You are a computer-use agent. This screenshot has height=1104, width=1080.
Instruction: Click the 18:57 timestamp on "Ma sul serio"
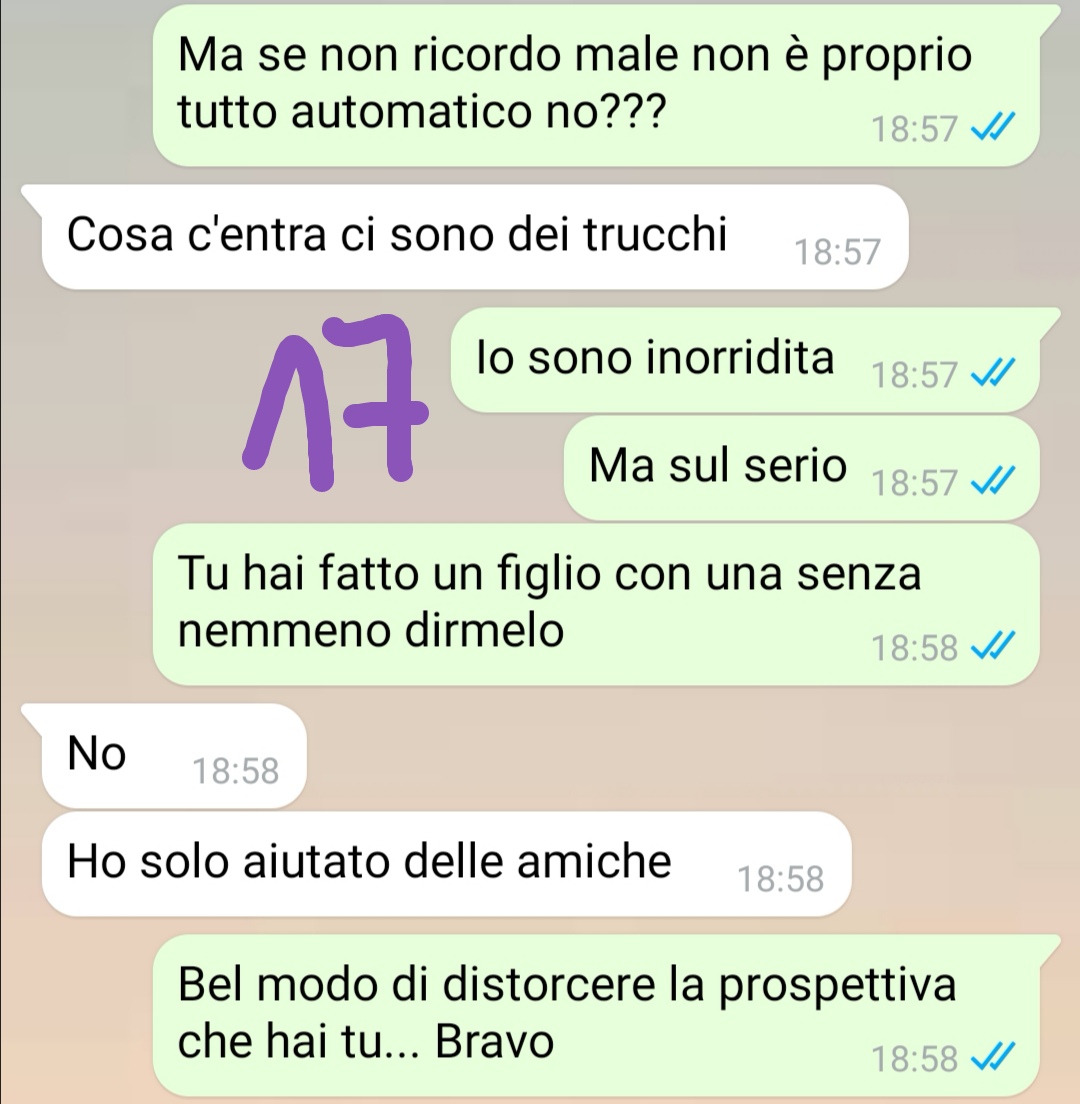(915, 483)
